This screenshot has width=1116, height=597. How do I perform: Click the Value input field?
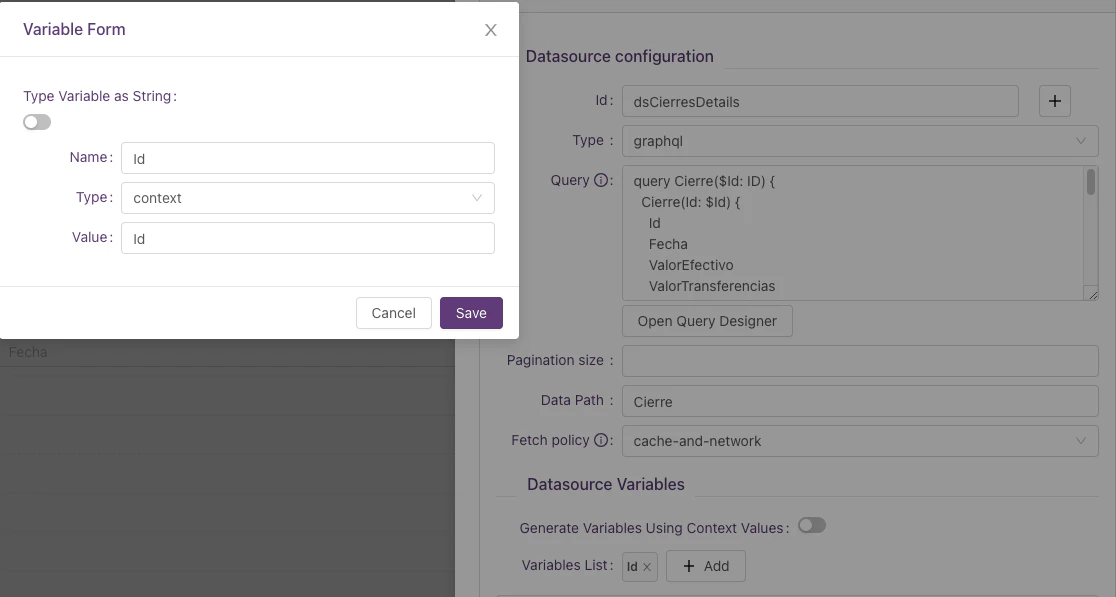307,238
